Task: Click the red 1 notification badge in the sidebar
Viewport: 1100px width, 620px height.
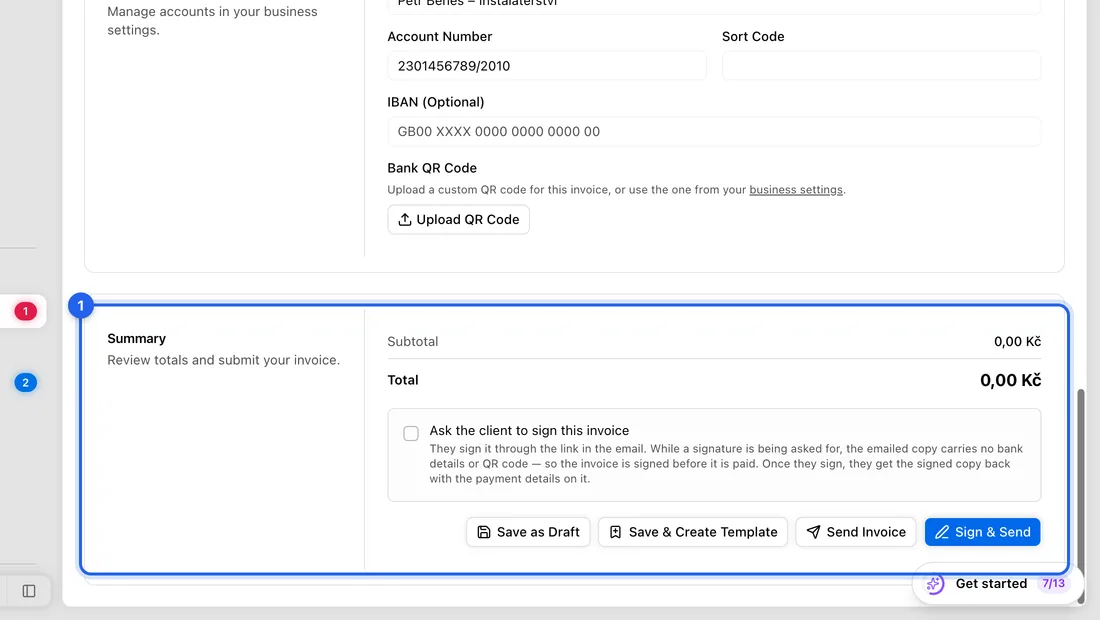Action: 25,311
